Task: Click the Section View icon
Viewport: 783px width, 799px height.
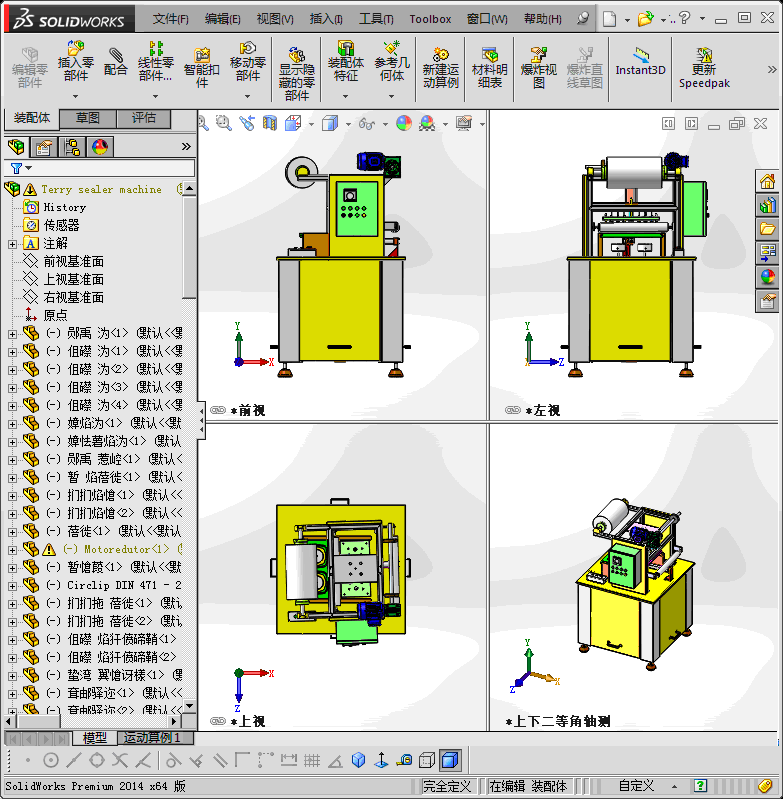Action: pyautogui.click(x=269, y=123)
